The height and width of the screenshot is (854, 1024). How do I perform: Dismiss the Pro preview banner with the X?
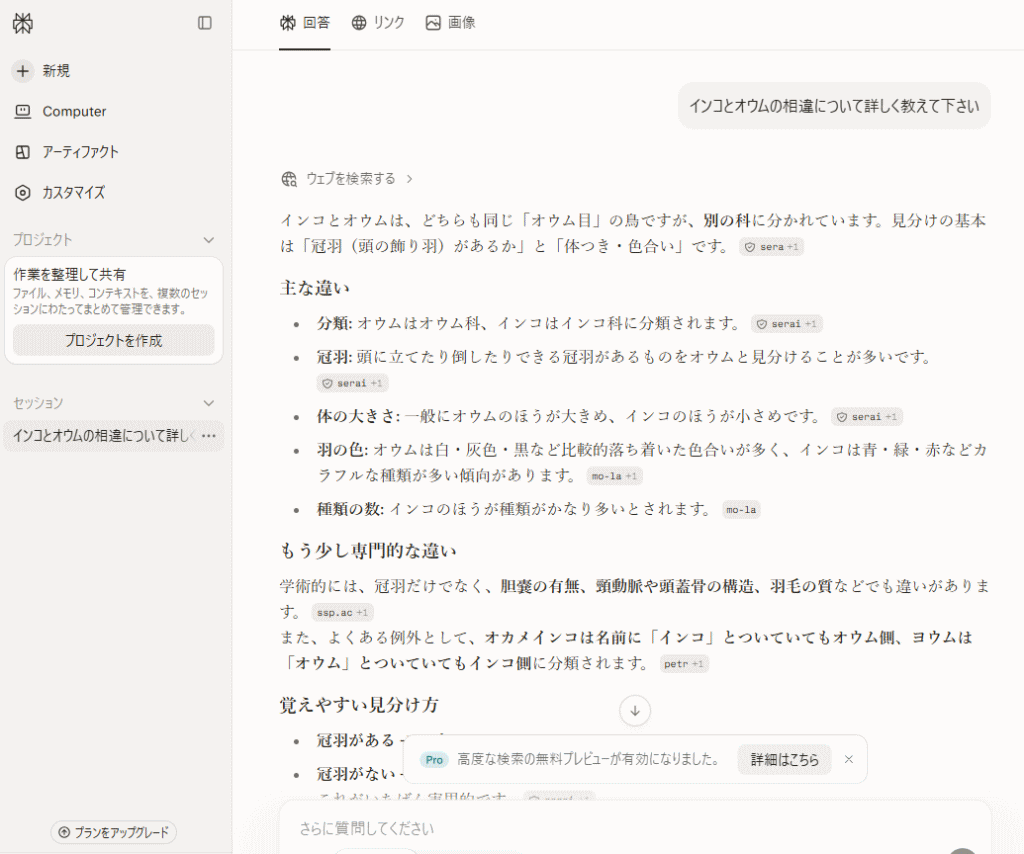point(849,759)
